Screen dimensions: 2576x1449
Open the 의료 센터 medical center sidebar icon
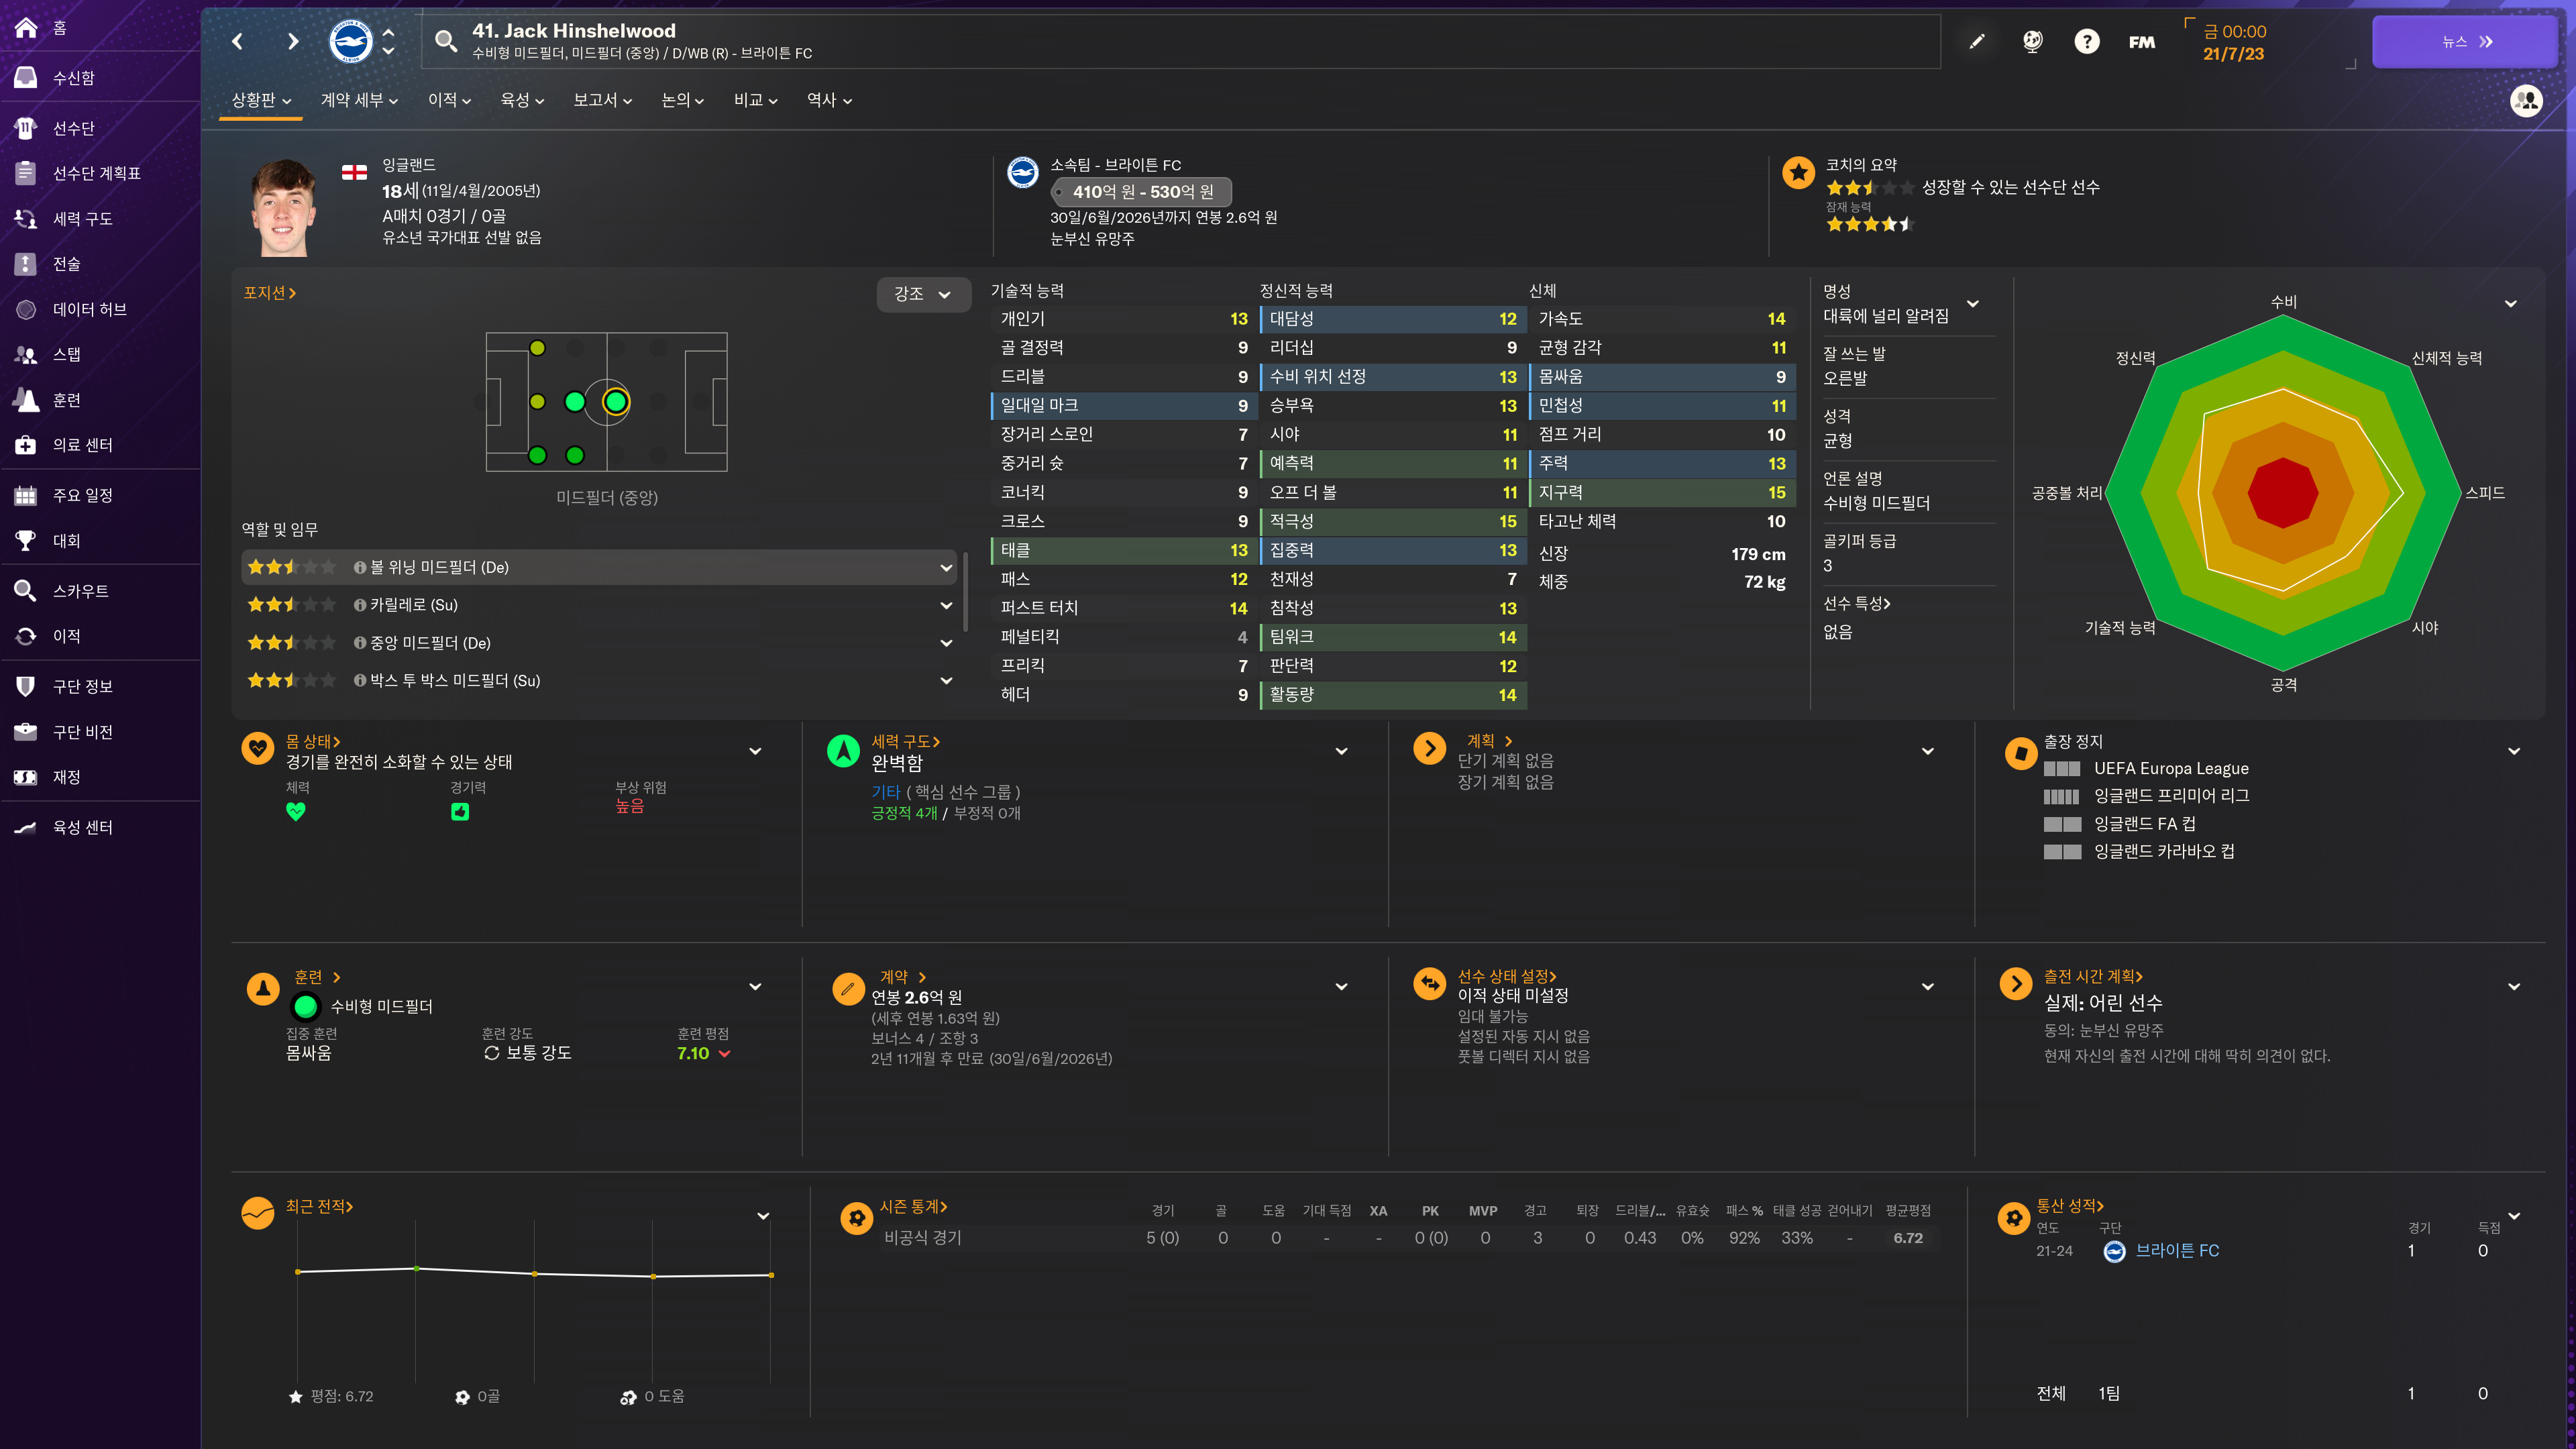click(26, 445)
